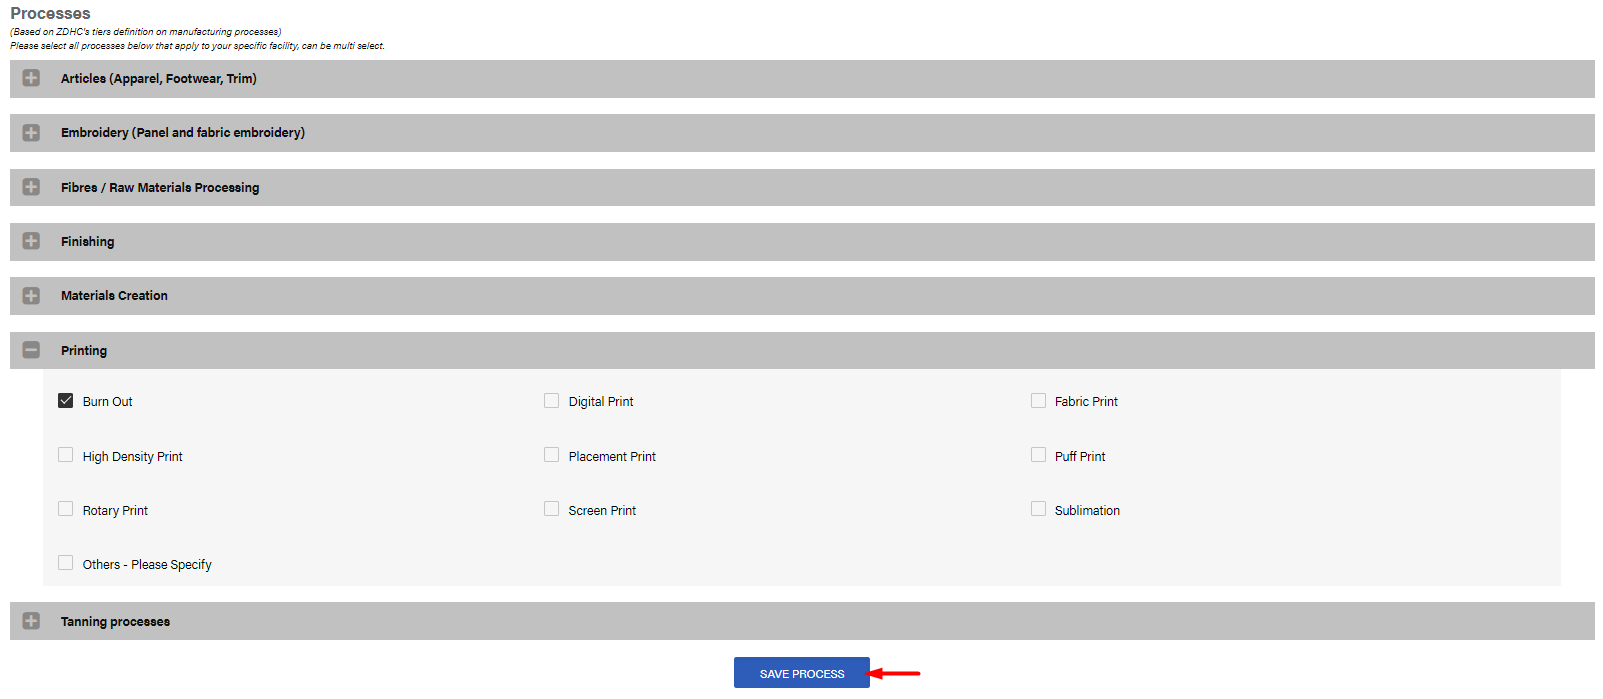Check the Screen Print option
Screen dimensions: 1603x699
(x=551, y=509)
